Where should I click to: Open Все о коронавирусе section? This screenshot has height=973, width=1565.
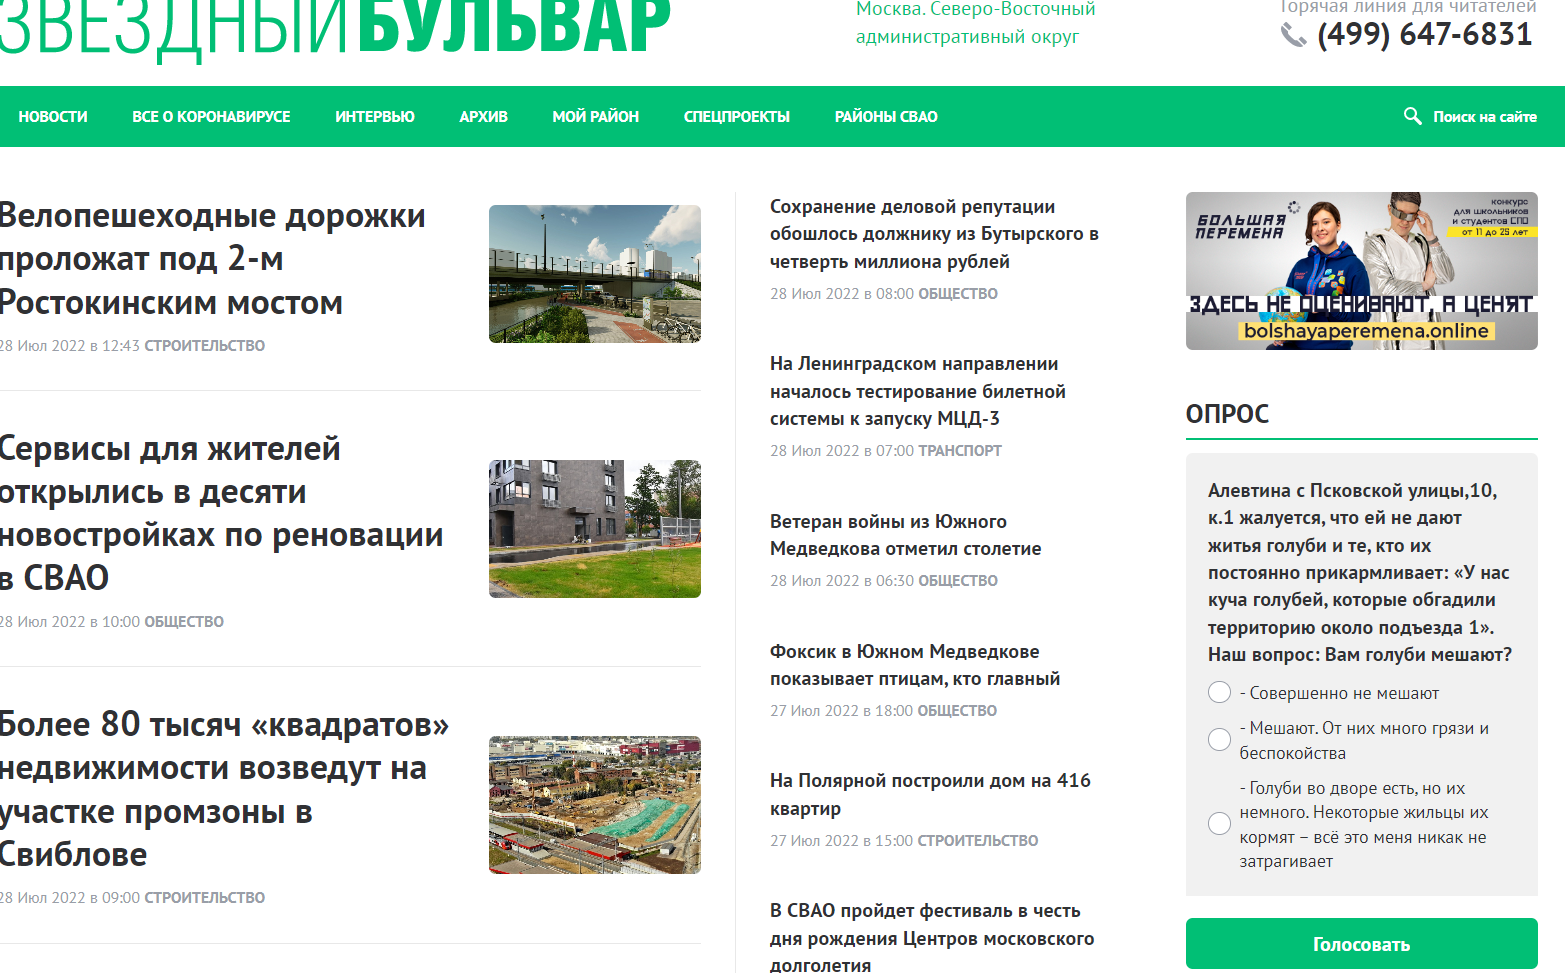point(211,117)
